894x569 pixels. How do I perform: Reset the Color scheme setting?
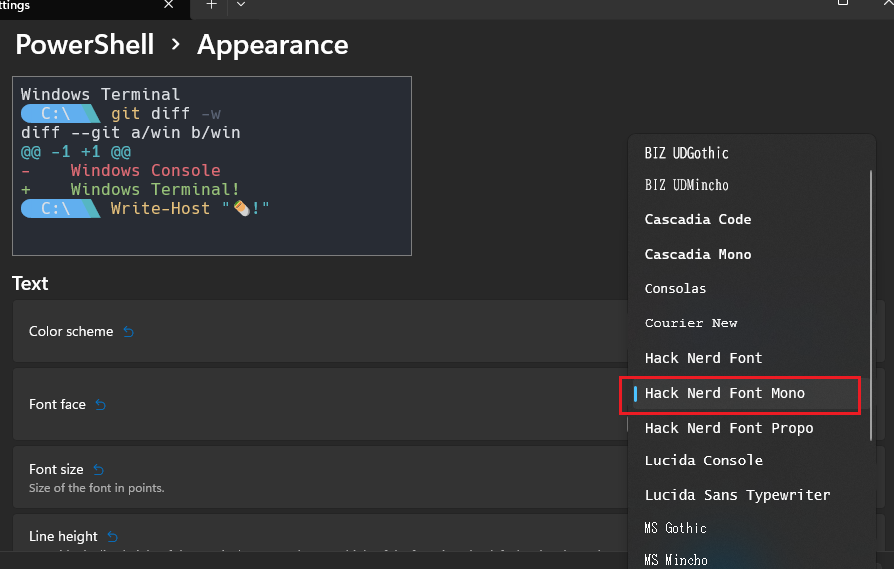128,332
